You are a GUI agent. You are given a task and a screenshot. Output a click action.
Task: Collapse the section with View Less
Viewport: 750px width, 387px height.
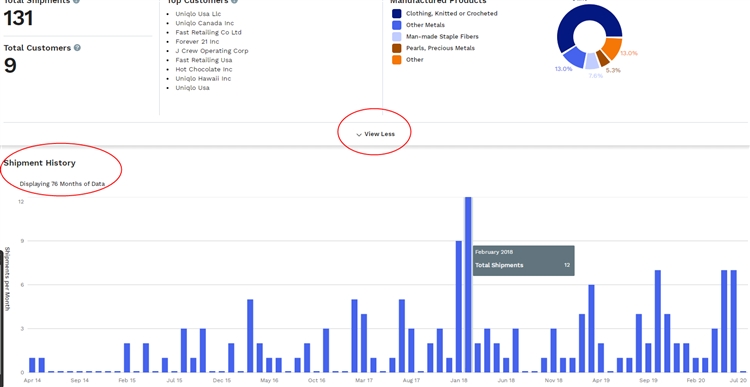pos(375,134)
